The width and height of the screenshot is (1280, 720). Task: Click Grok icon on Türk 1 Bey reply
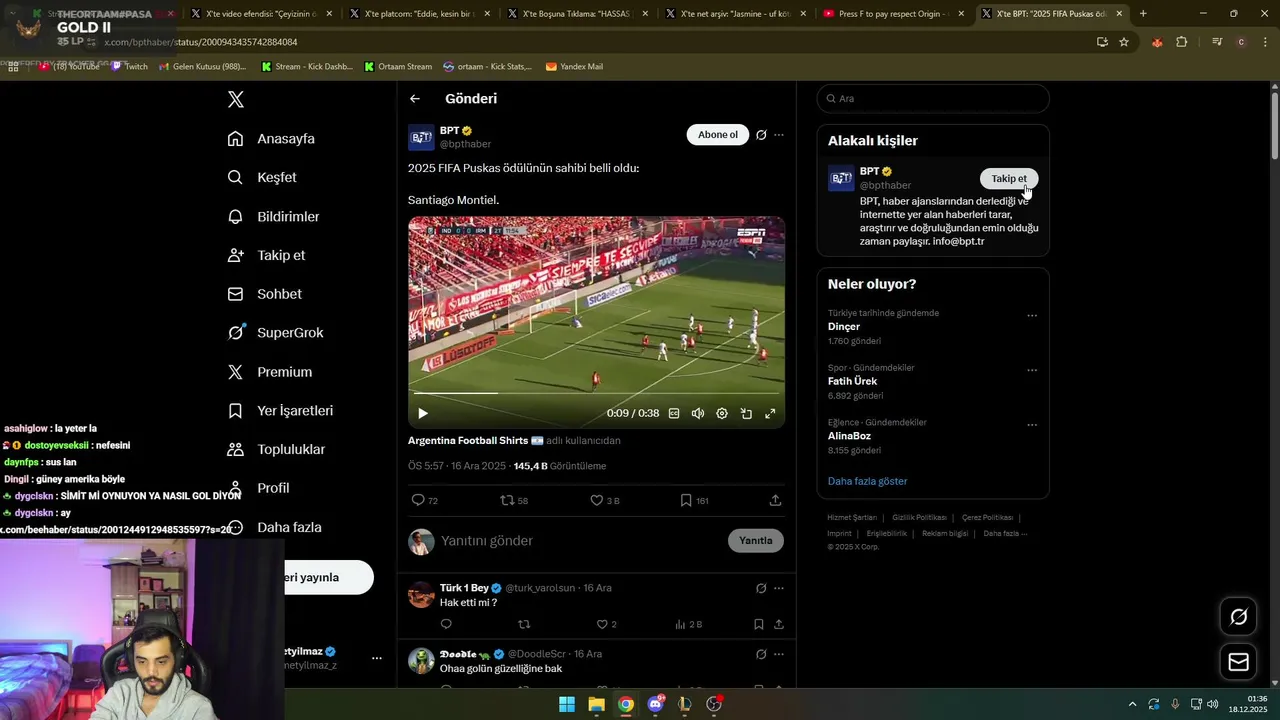[761, 588]
